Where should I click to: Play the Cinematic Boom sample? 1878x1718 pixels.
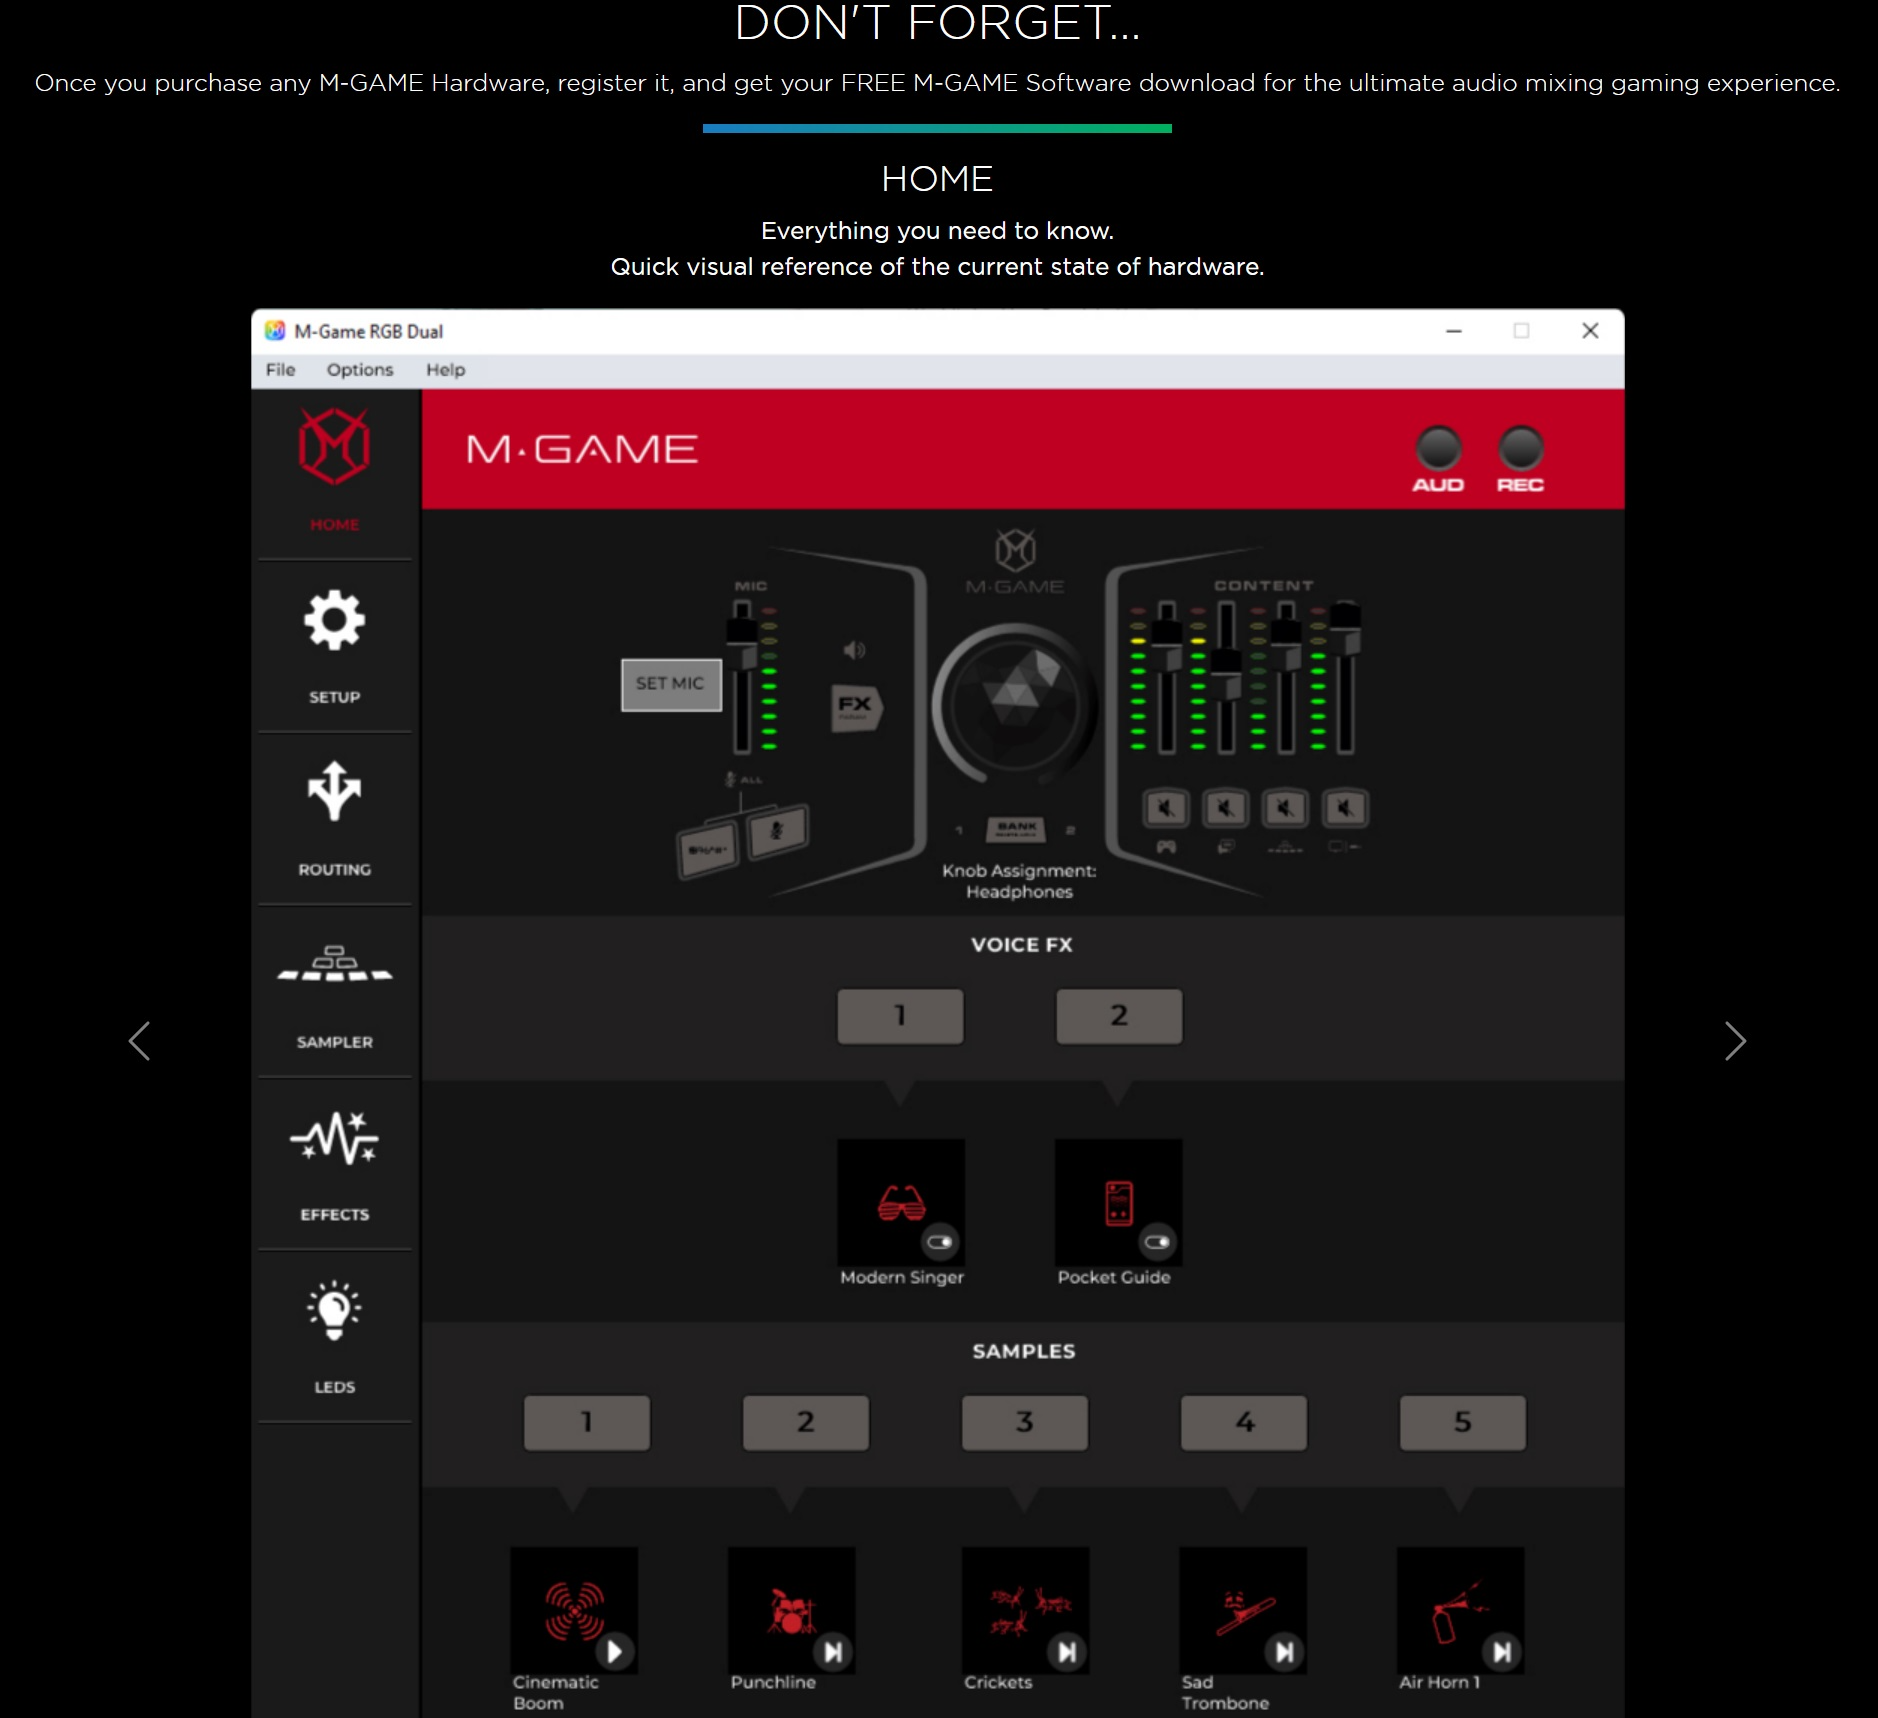tap(614, 1651)
